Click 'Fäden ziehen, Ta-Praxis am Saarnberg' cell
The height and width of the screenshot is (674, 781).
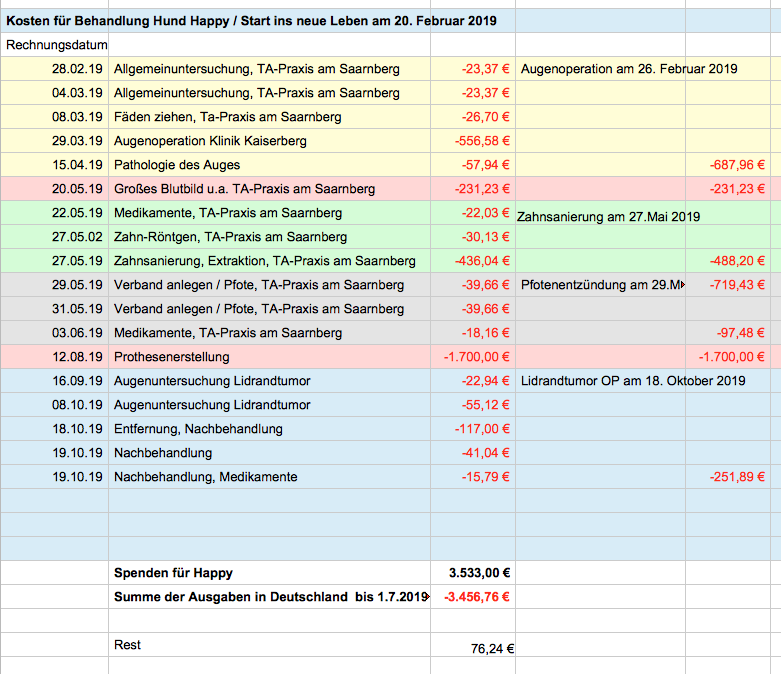click(269, 117)
